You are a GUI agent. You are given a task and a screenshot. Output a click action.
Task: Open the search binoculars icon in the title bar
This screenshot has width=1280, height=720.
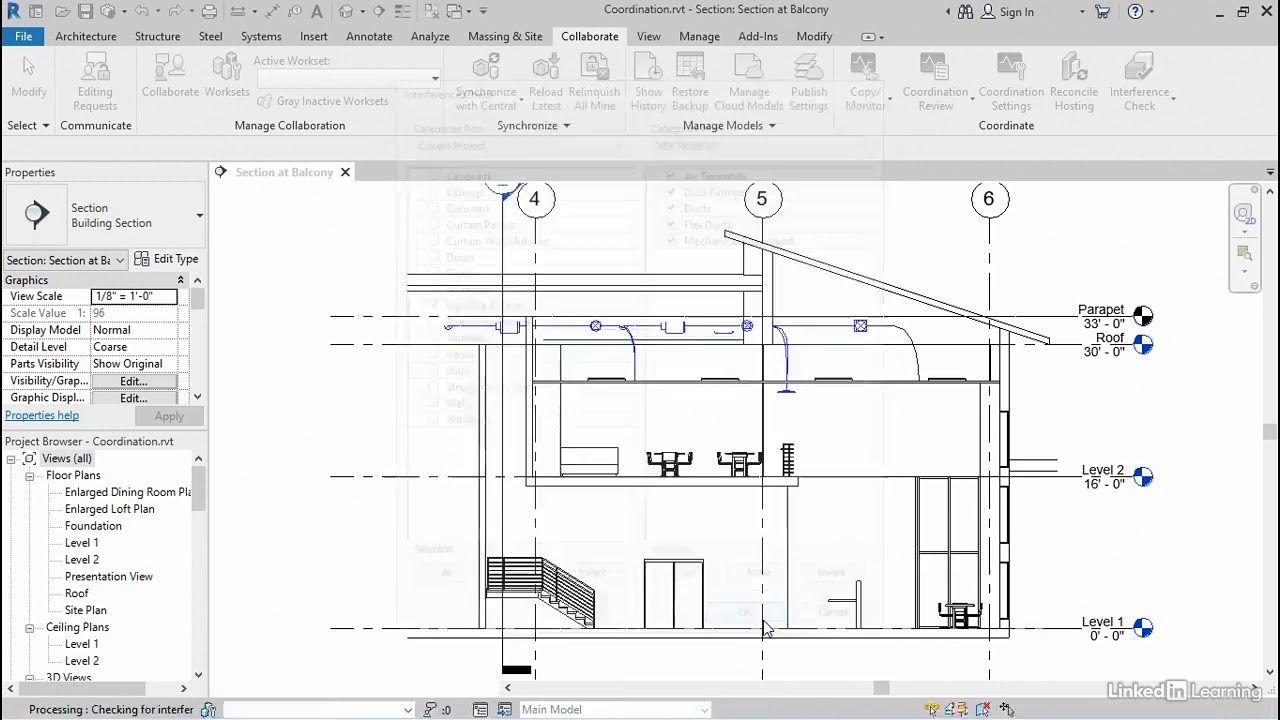tap(965, 12)
